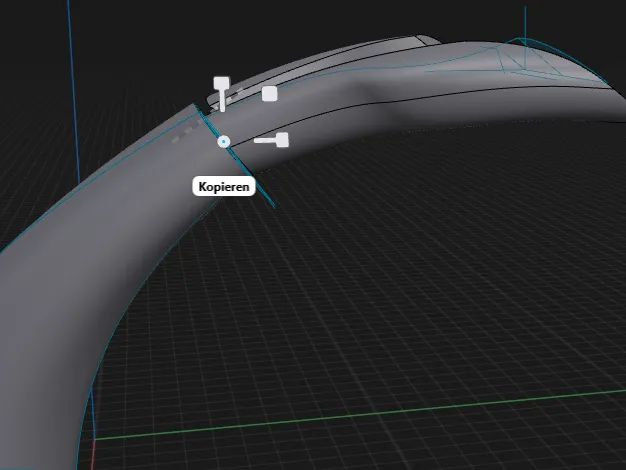Click the Kopieren tooltip label
This screenshot has height=470, width=626.
[x=224, y=186]
